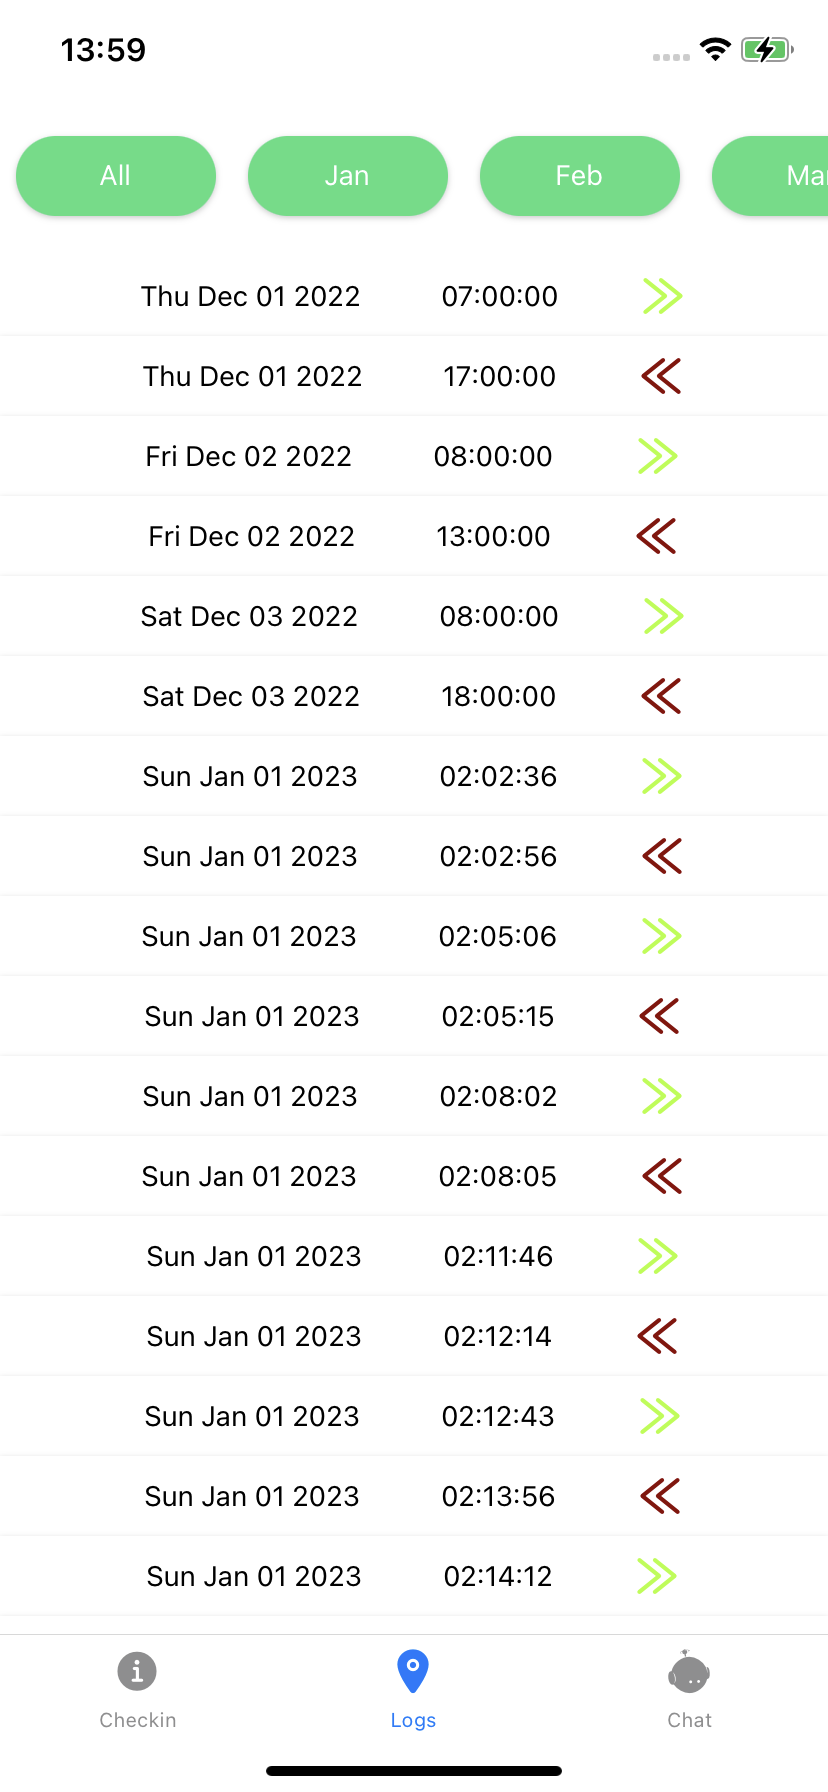This screenshot has width=828, height=1792.
Task: Click green arrows beside 02:02:36 log
Action: (662, 776)
